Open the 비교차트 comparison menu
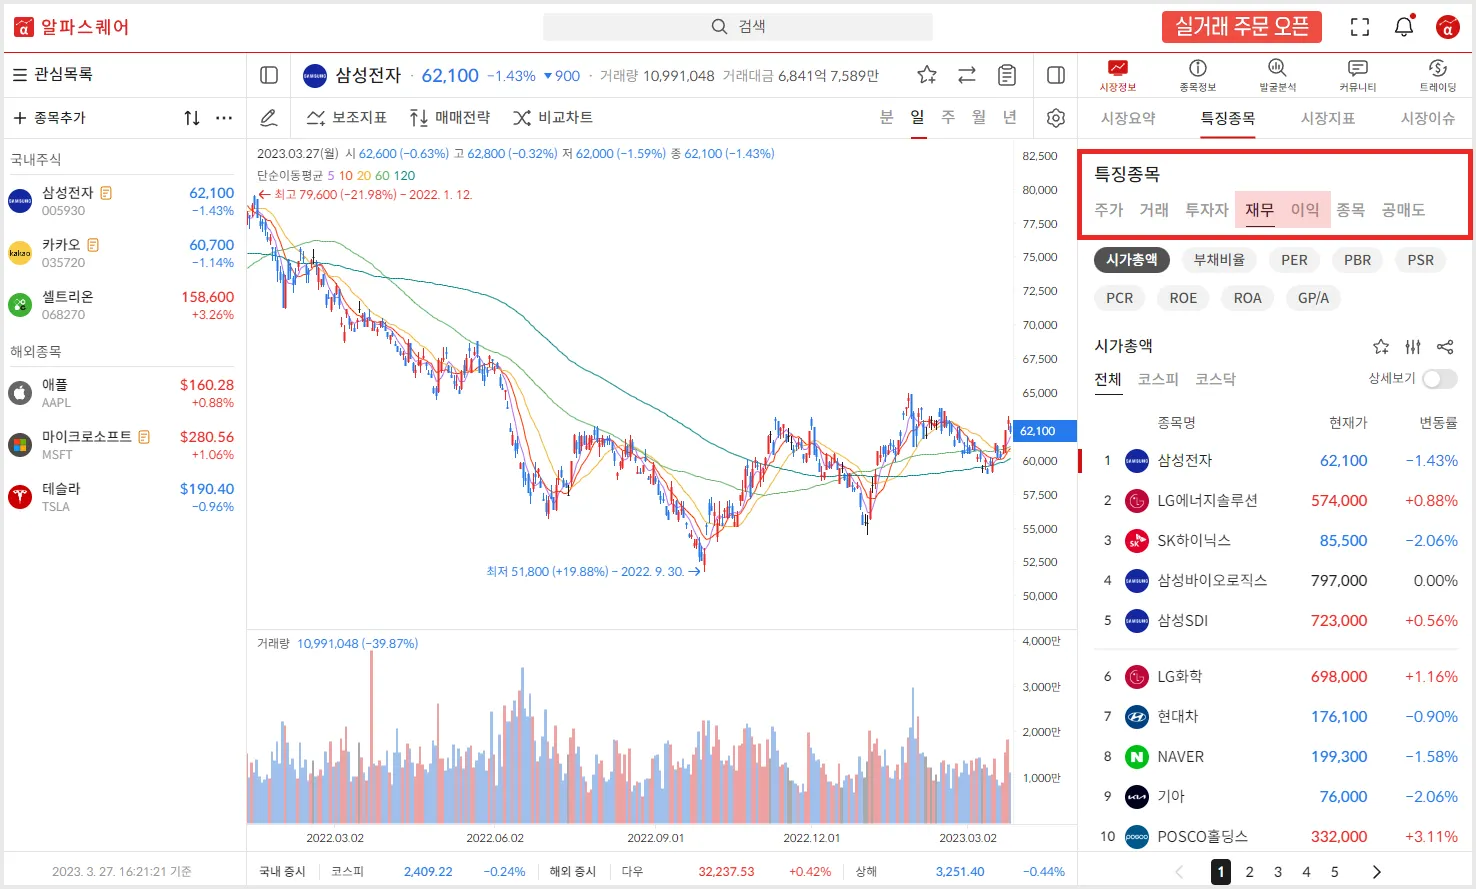Viewport: 1476px width, 889px height. tap(553, 118)
